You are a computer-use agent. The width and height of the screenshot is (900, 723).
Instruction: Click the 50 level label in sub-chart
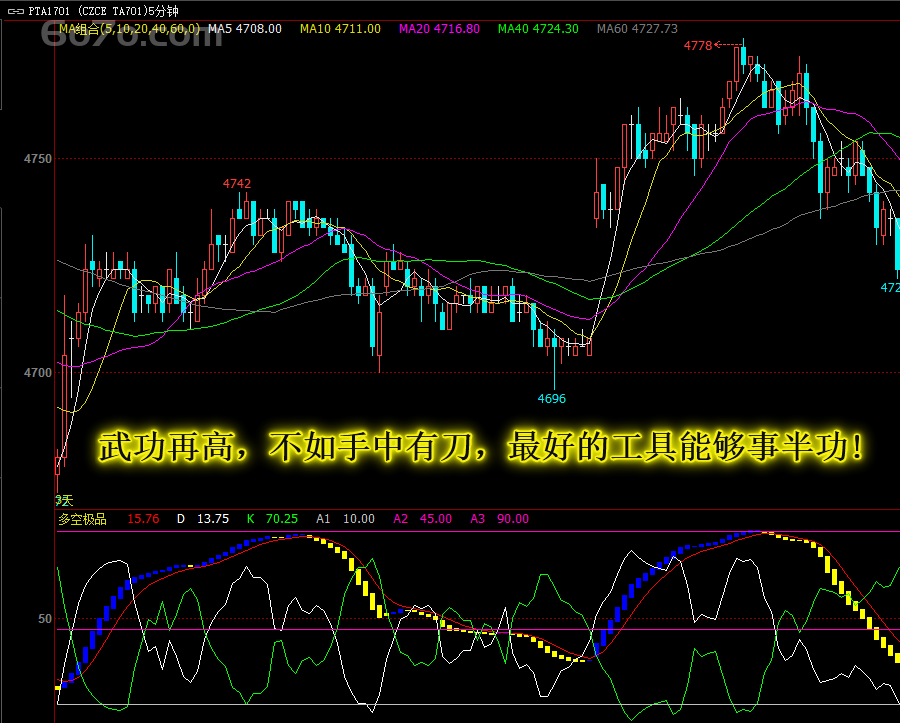tap(45, 619)
